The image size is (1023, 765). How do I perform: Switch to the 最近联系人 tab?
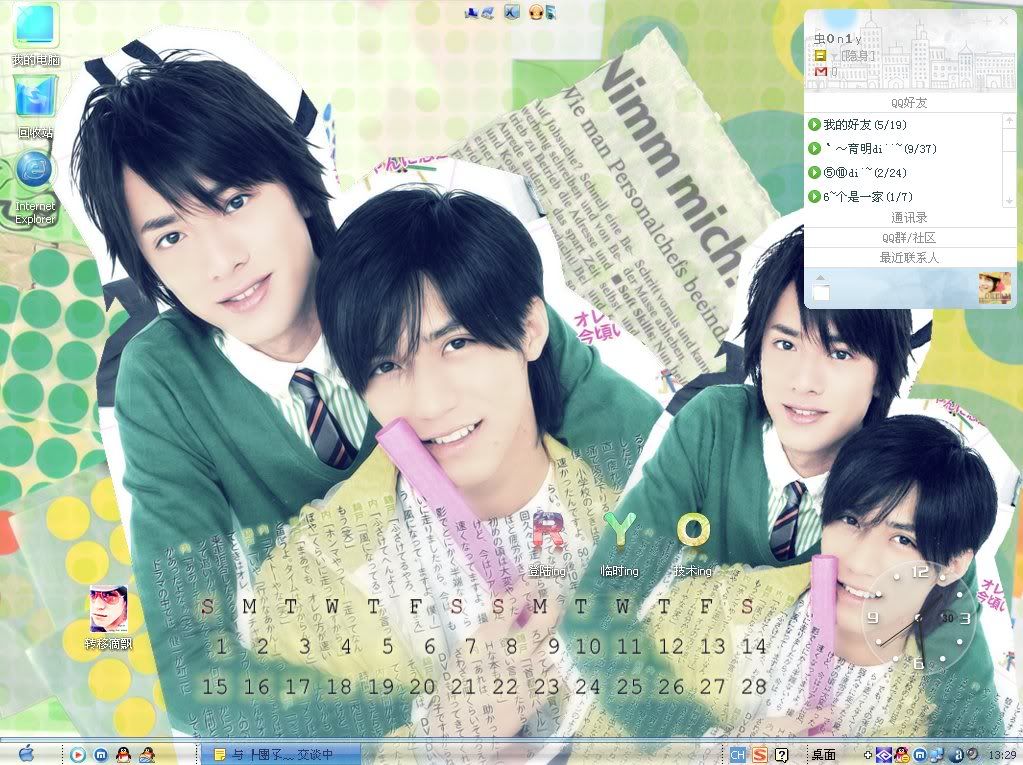coord(908,258)
